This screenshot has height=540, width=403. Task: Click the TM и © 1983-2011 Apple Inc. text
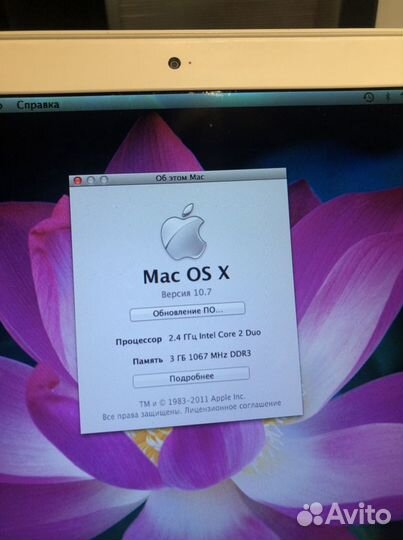pos(192,400)
